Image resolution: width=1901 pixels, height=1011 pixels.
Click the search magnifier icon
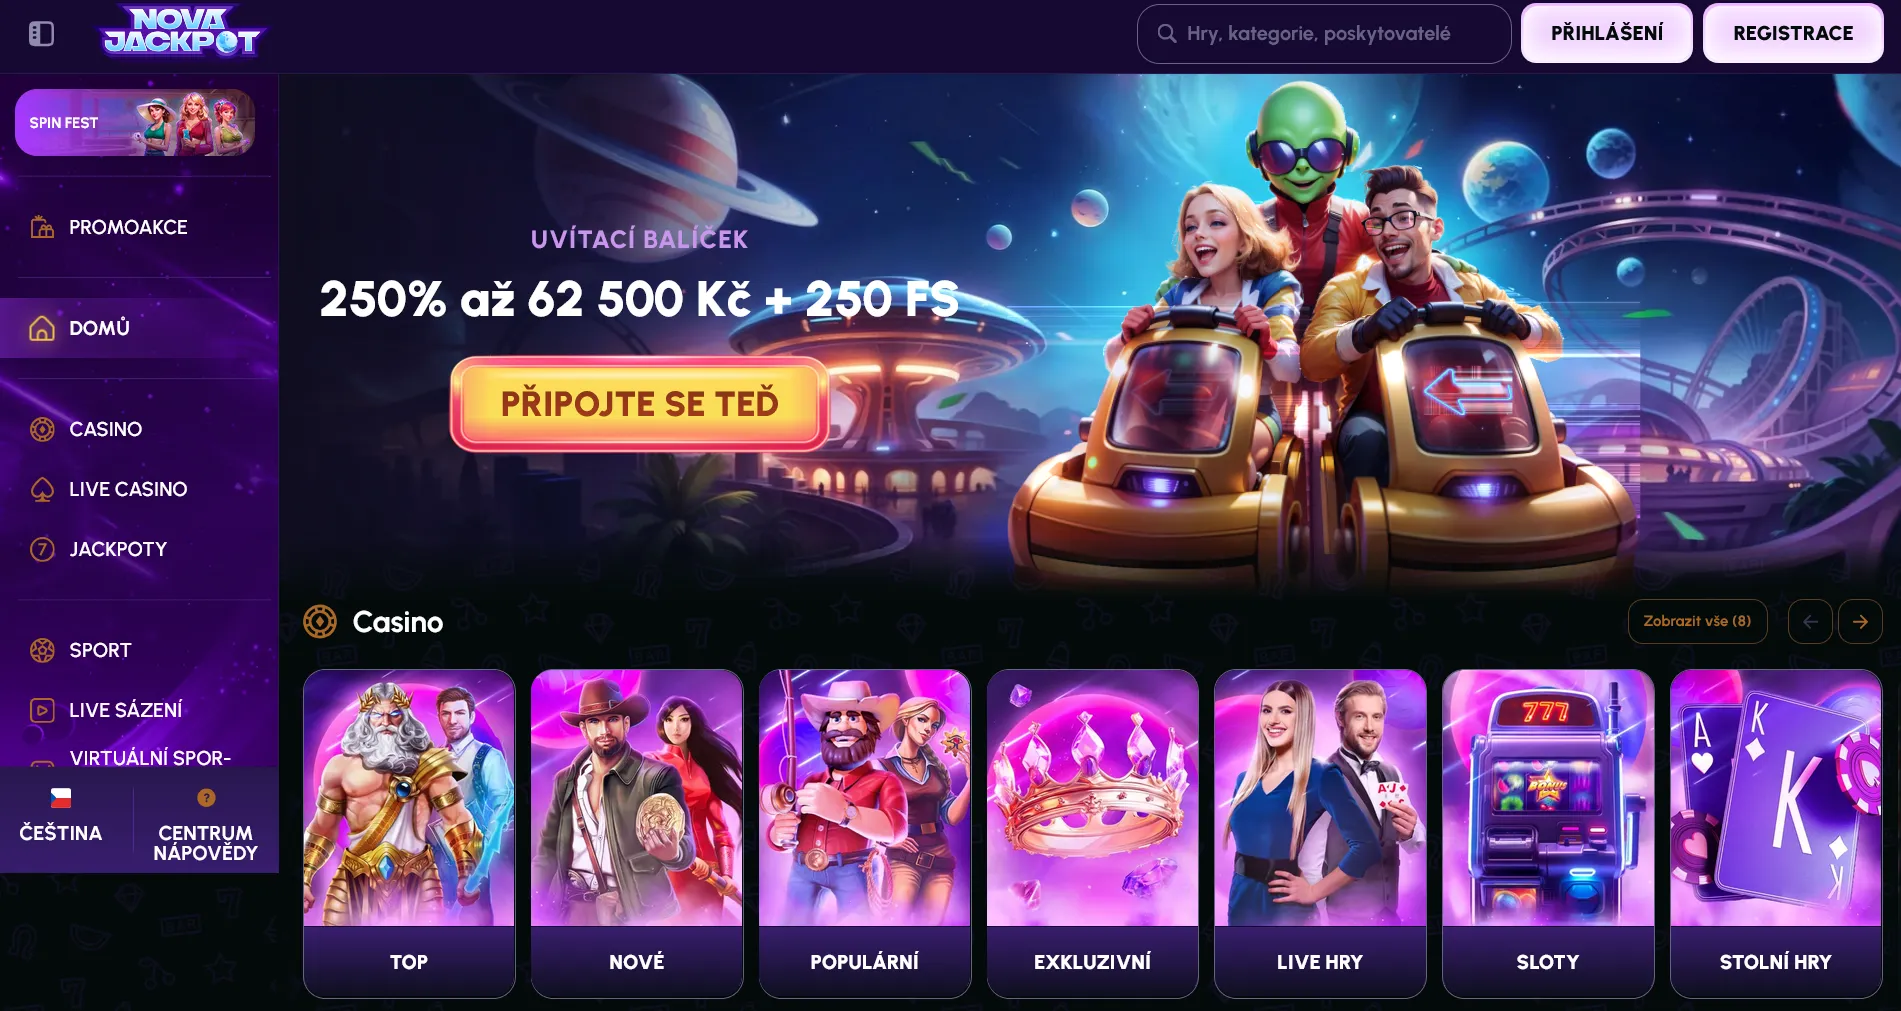tap(1166, 33)
